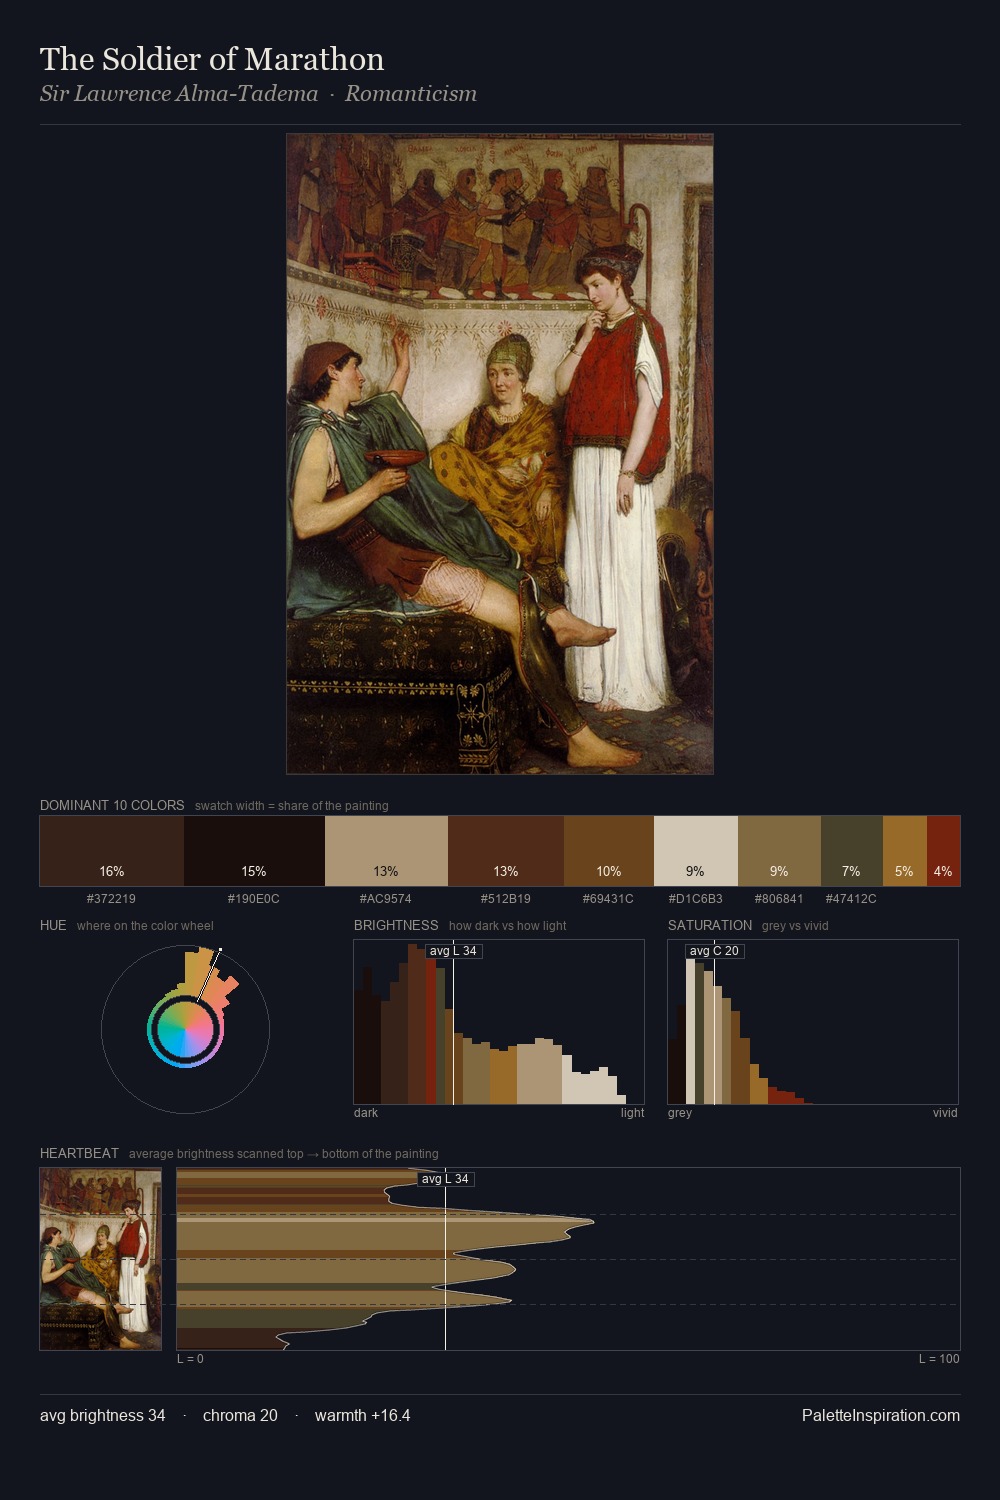Click the 7% #47412C dark olive swatch
Image resolution: width=1000 pixels, height=1500 pixels.
[x=852, y=851]
